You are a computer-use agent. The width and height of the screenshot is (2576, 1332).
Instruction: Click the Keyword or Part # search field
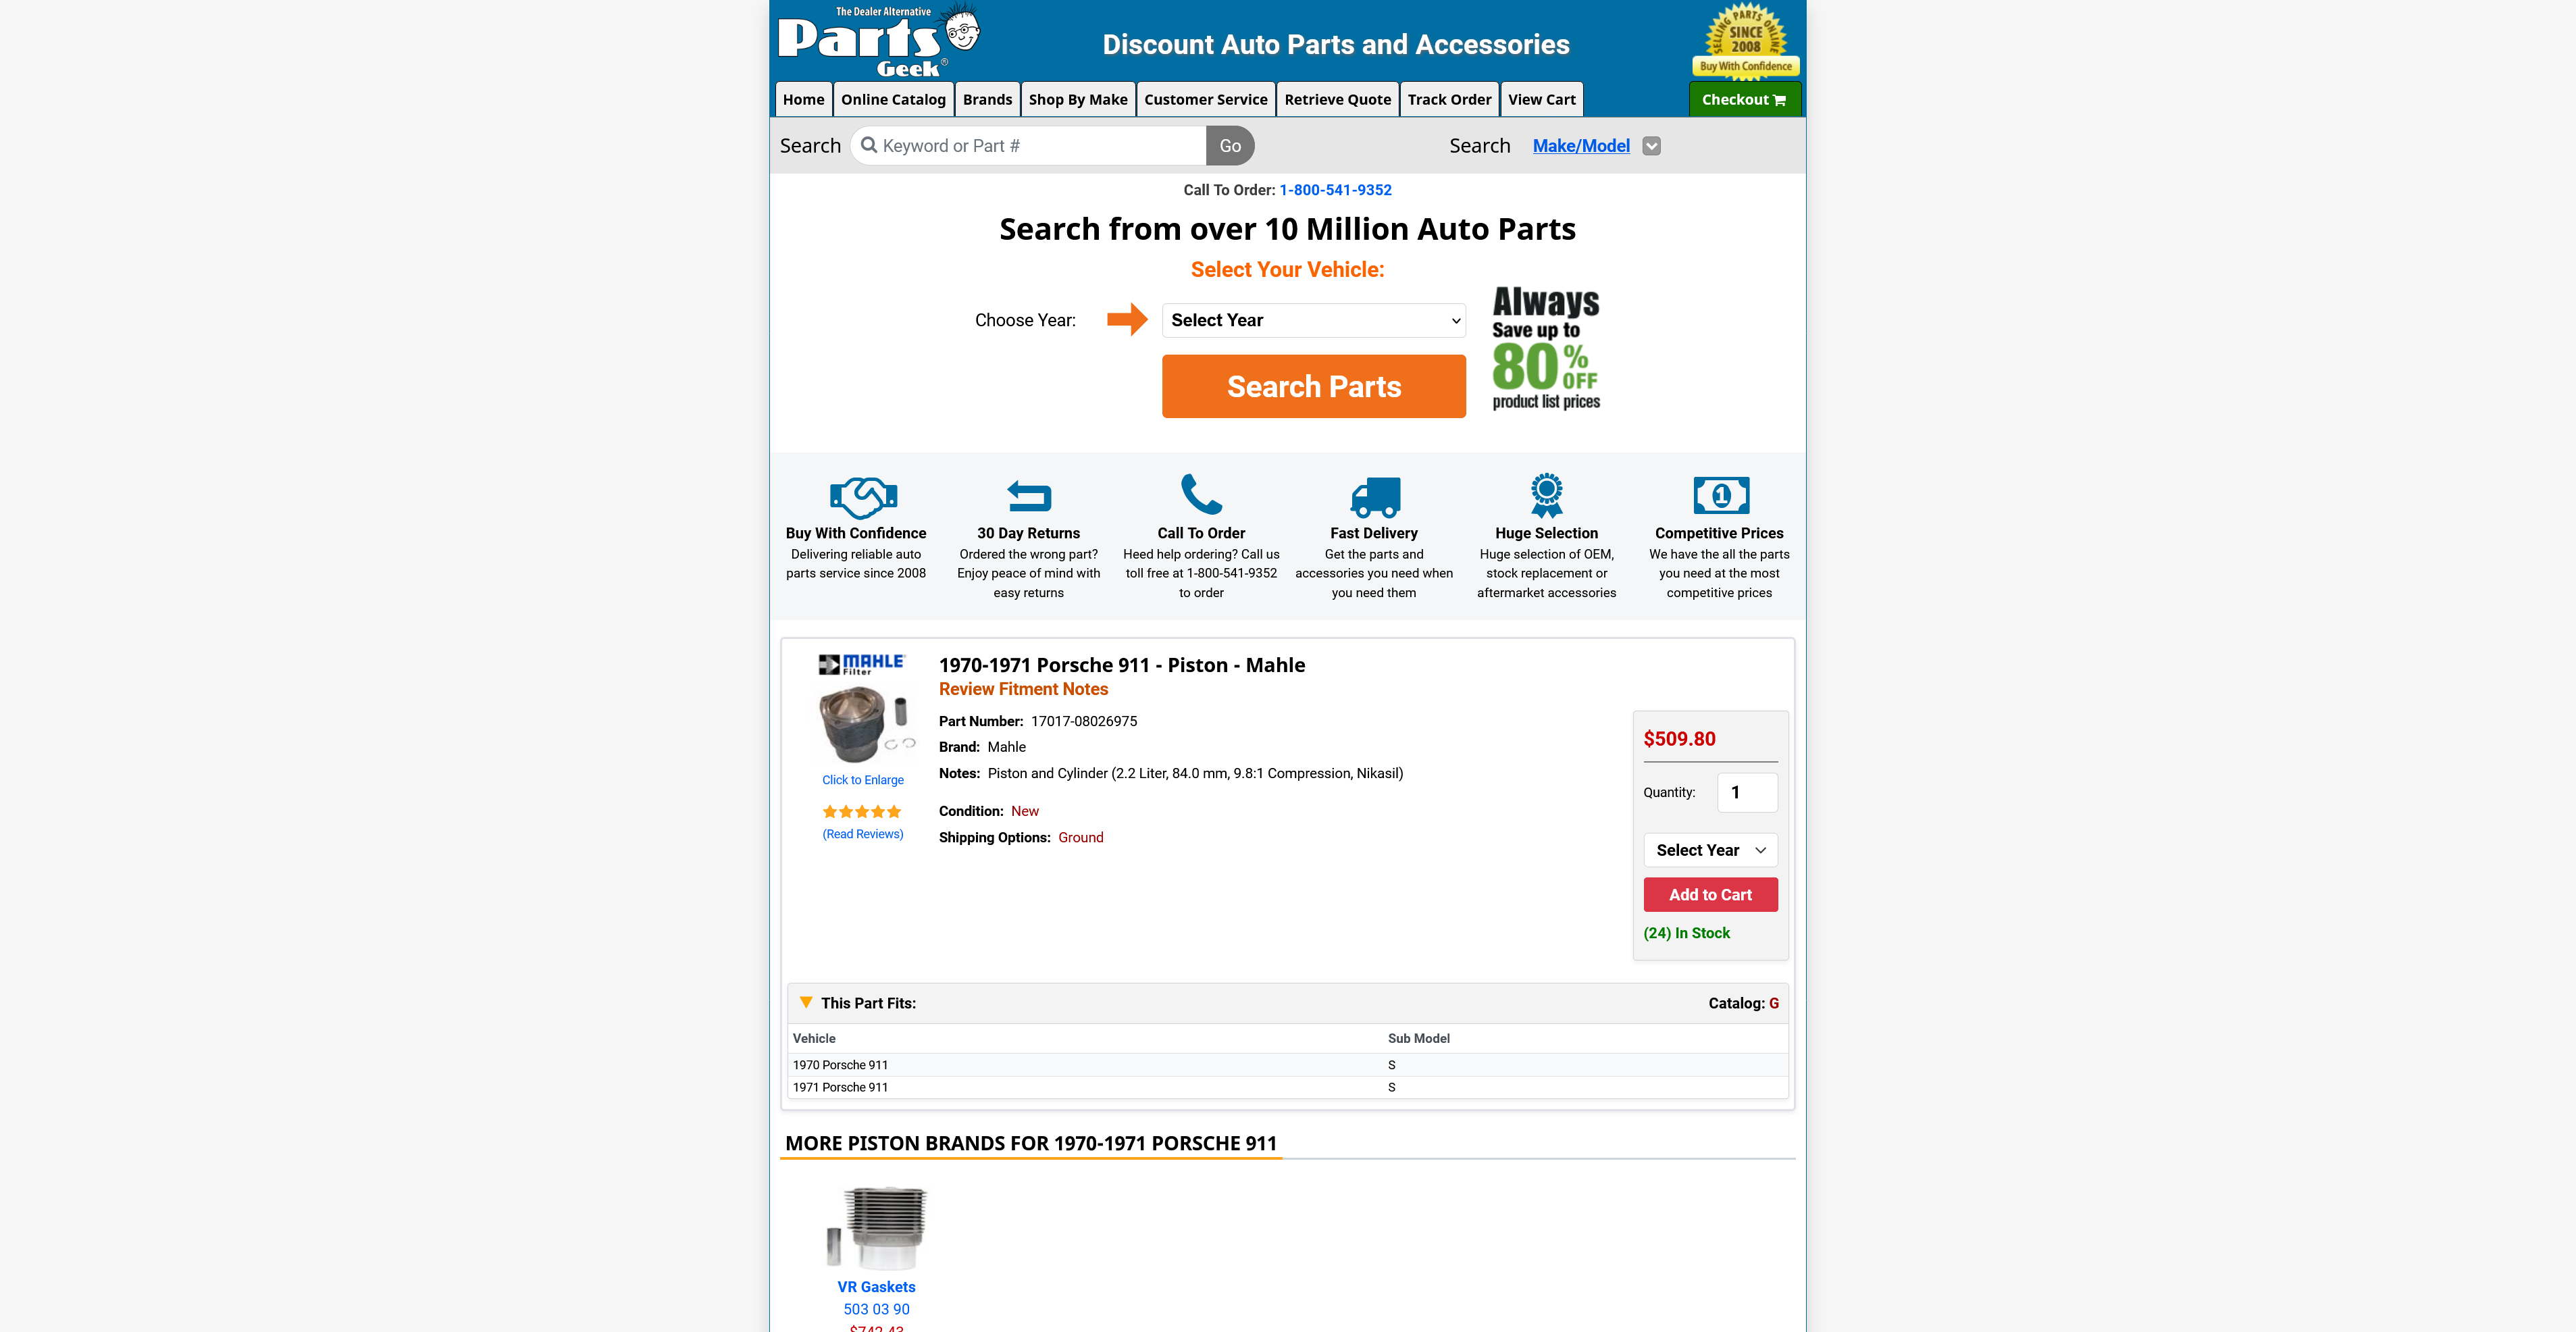1028,146
